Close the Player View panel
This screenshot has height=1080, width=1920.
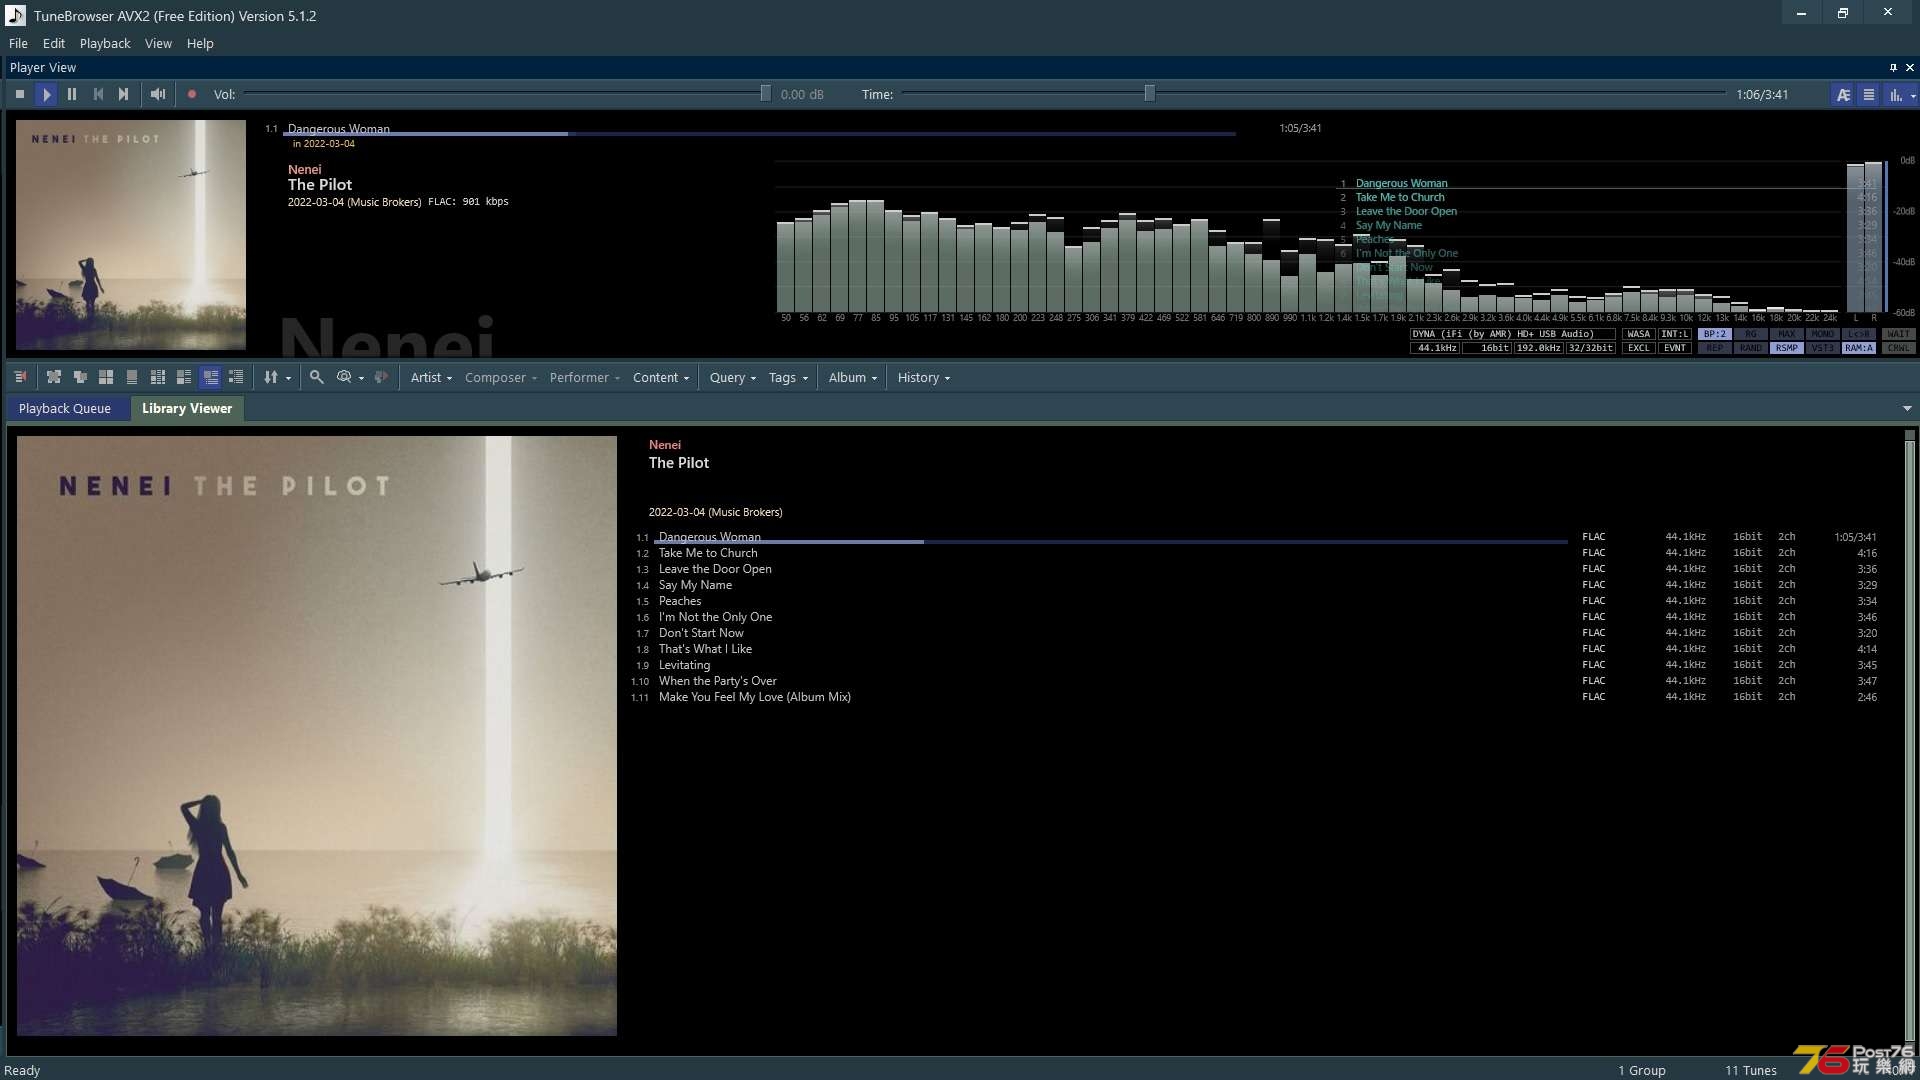pos(1910,68)
